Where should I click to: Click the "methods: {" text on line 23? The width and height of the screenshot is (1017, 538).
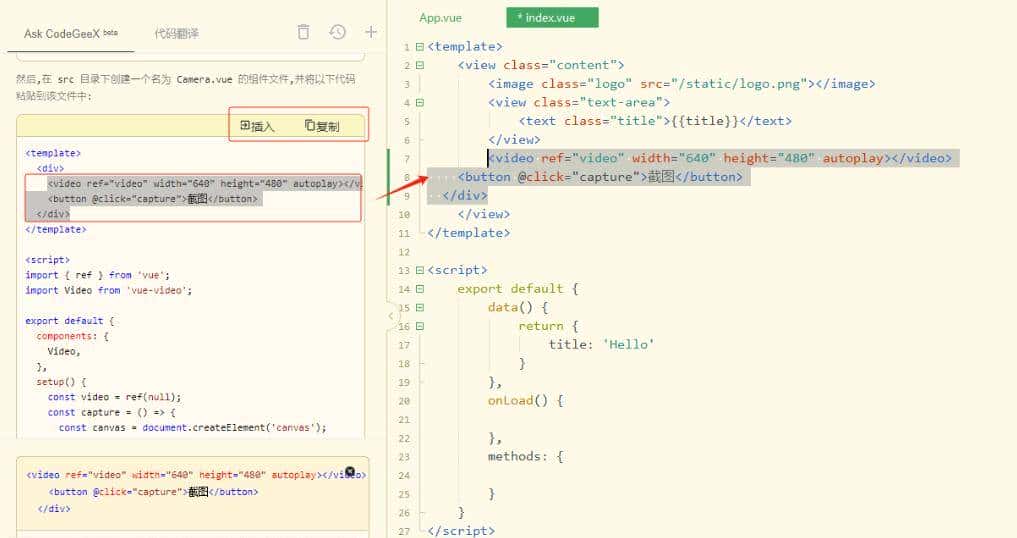pos(526,456)
